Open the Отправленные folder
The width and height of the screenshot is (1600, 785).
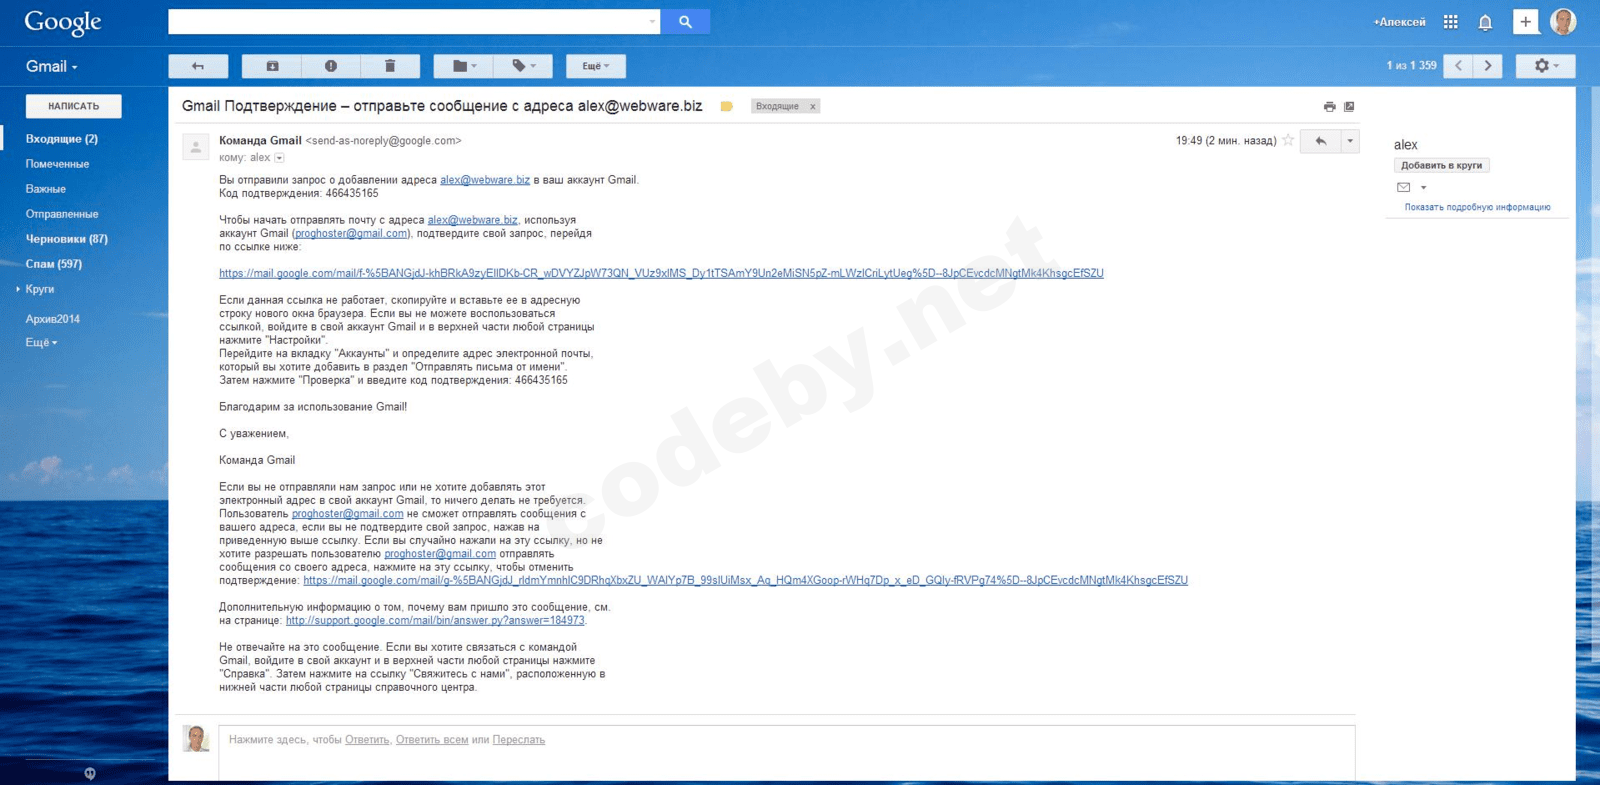click(x=62, y=214)
